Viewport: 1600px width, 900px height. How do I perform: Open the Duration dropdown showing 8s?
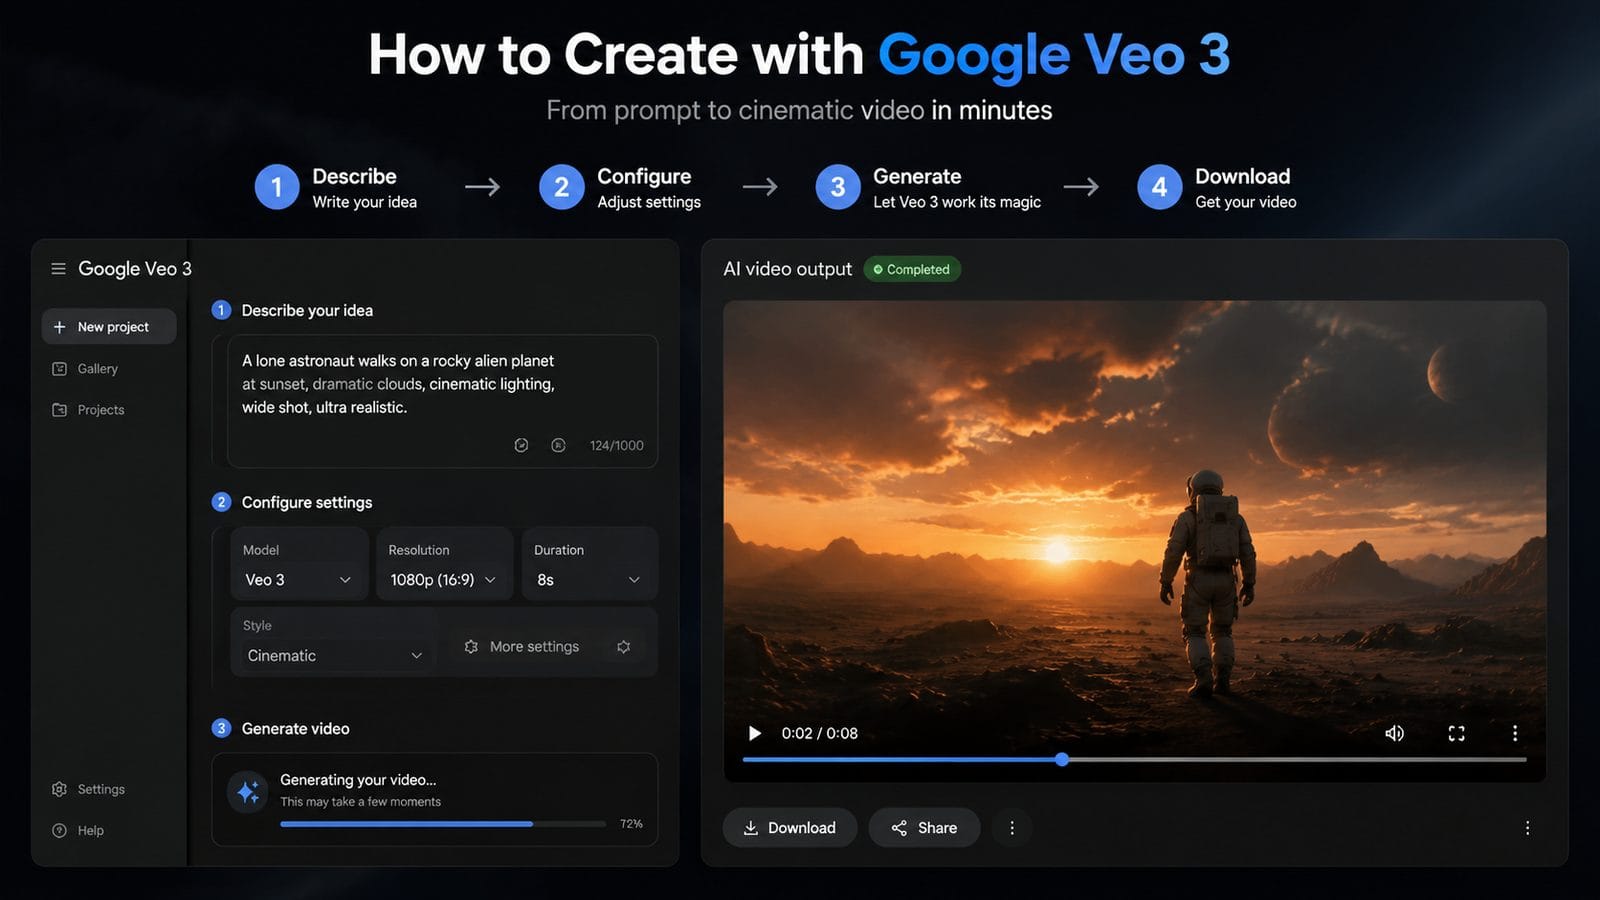589,564
